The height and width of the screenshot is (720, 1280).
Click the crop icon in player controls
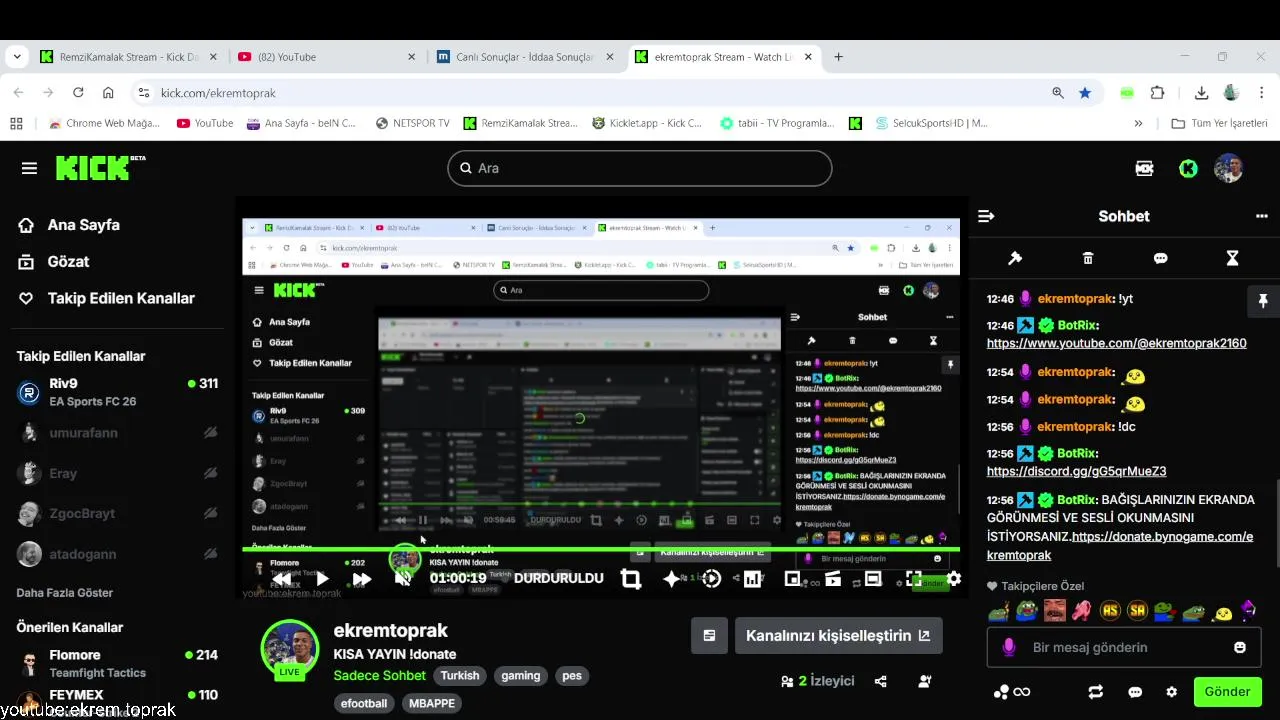pyautogui.click(x=631, y=578)
